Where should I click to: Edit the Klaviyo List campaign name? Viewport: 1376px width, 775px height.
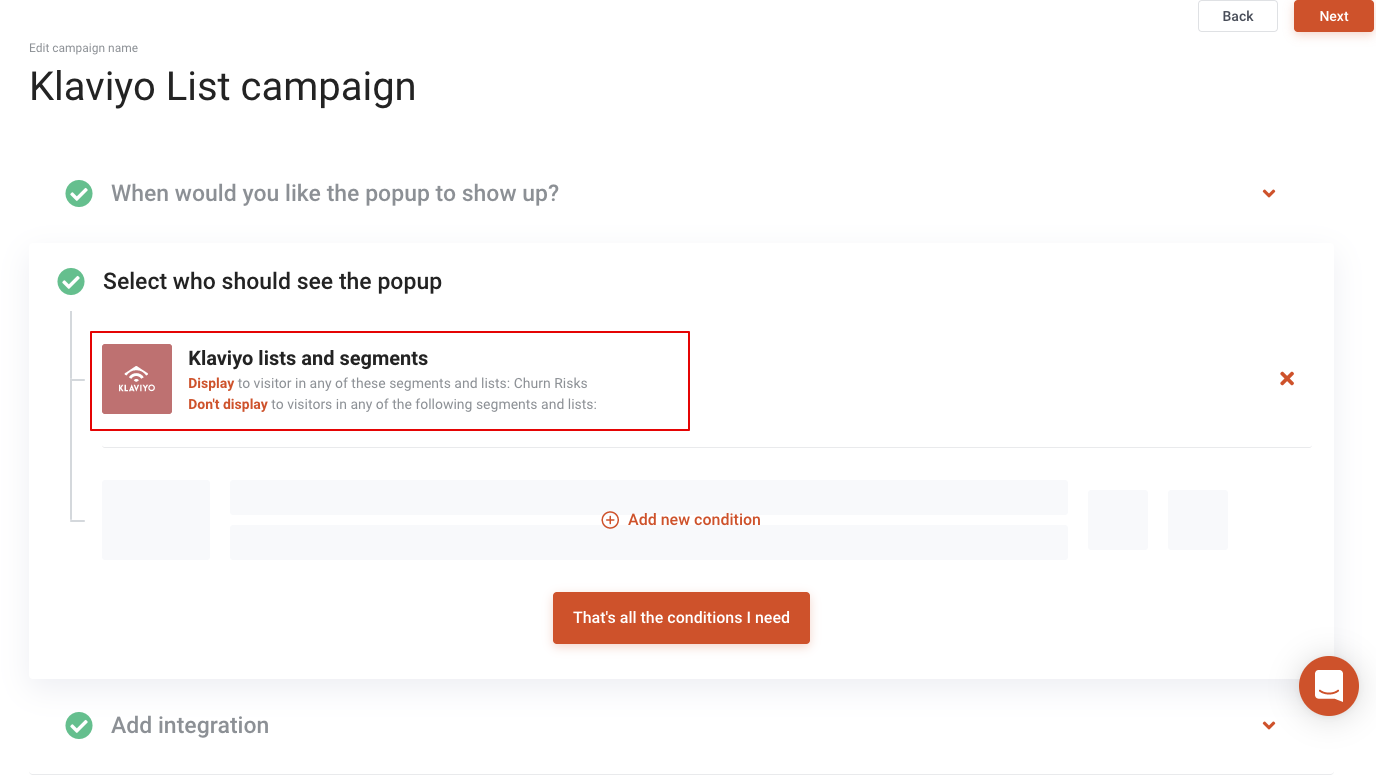tap(223, 87)
